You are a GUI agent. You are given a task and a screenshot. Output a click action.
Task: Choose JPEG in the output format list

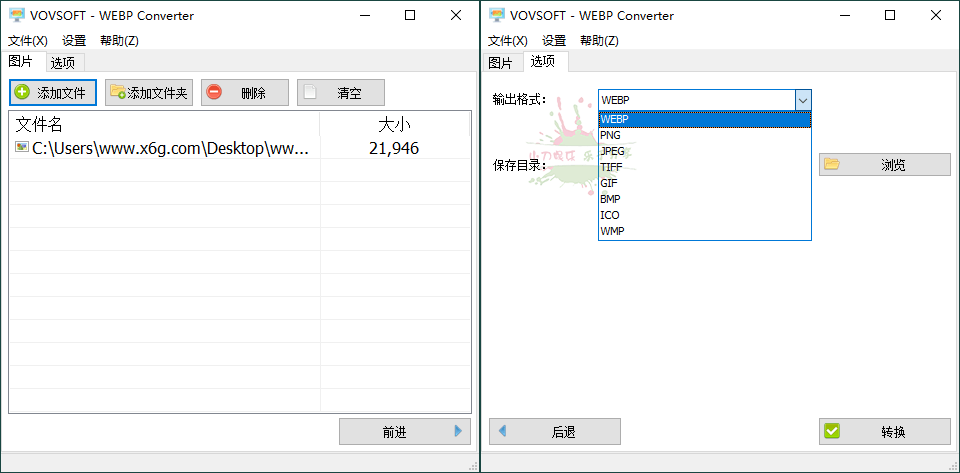pyautogui.click(x=612, y=151)
